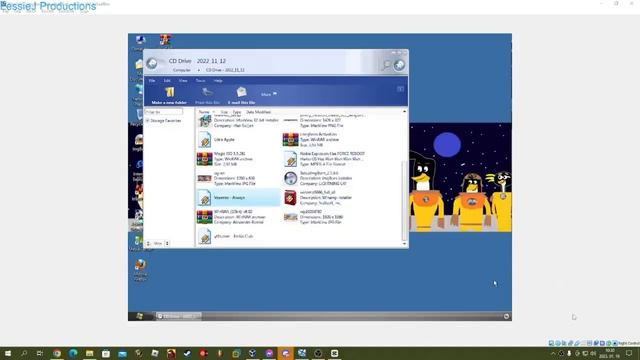Open the Edit menu

pyautogui.click(x=167, y=80)
